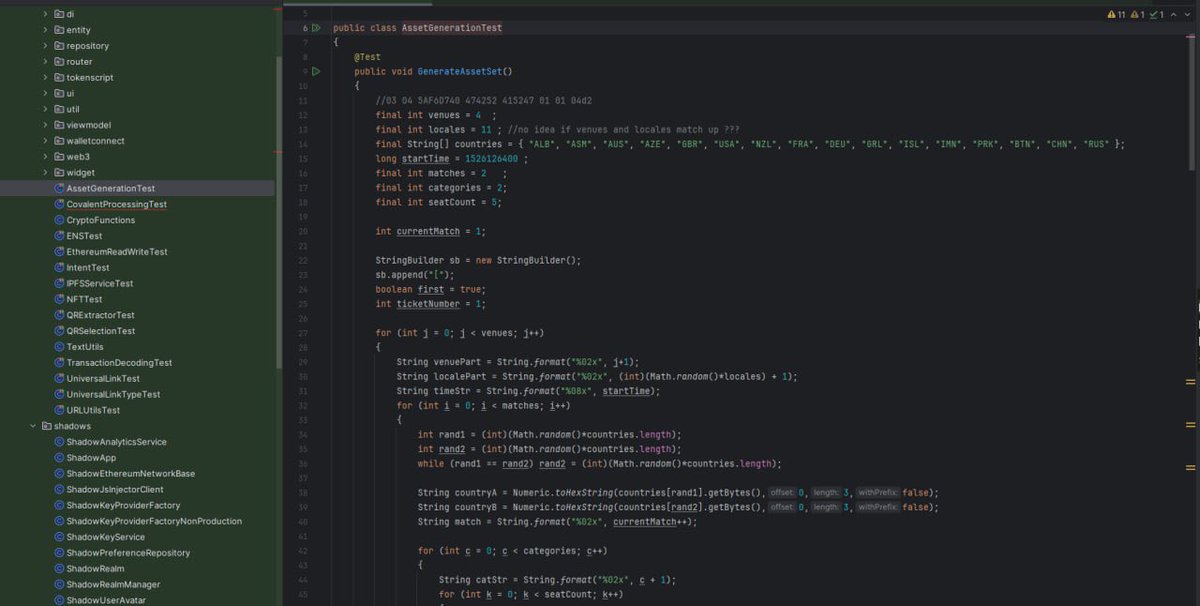Expand the entity folder
This screenshot has width=1200, height=606.
45,30
